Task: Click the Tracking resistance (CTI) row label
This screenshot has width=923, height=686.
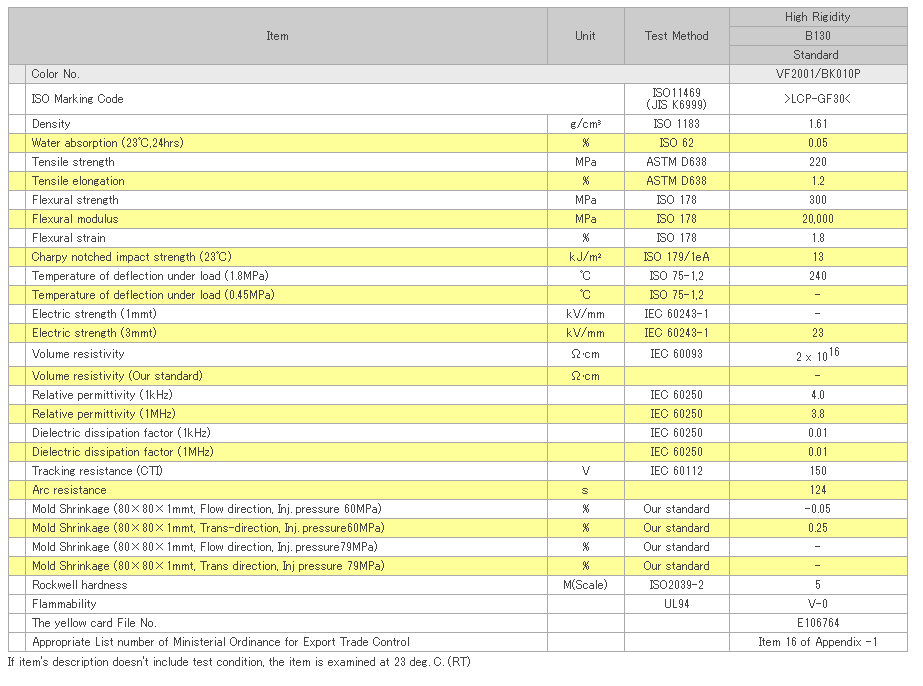Action: click(x=96, y=471)
